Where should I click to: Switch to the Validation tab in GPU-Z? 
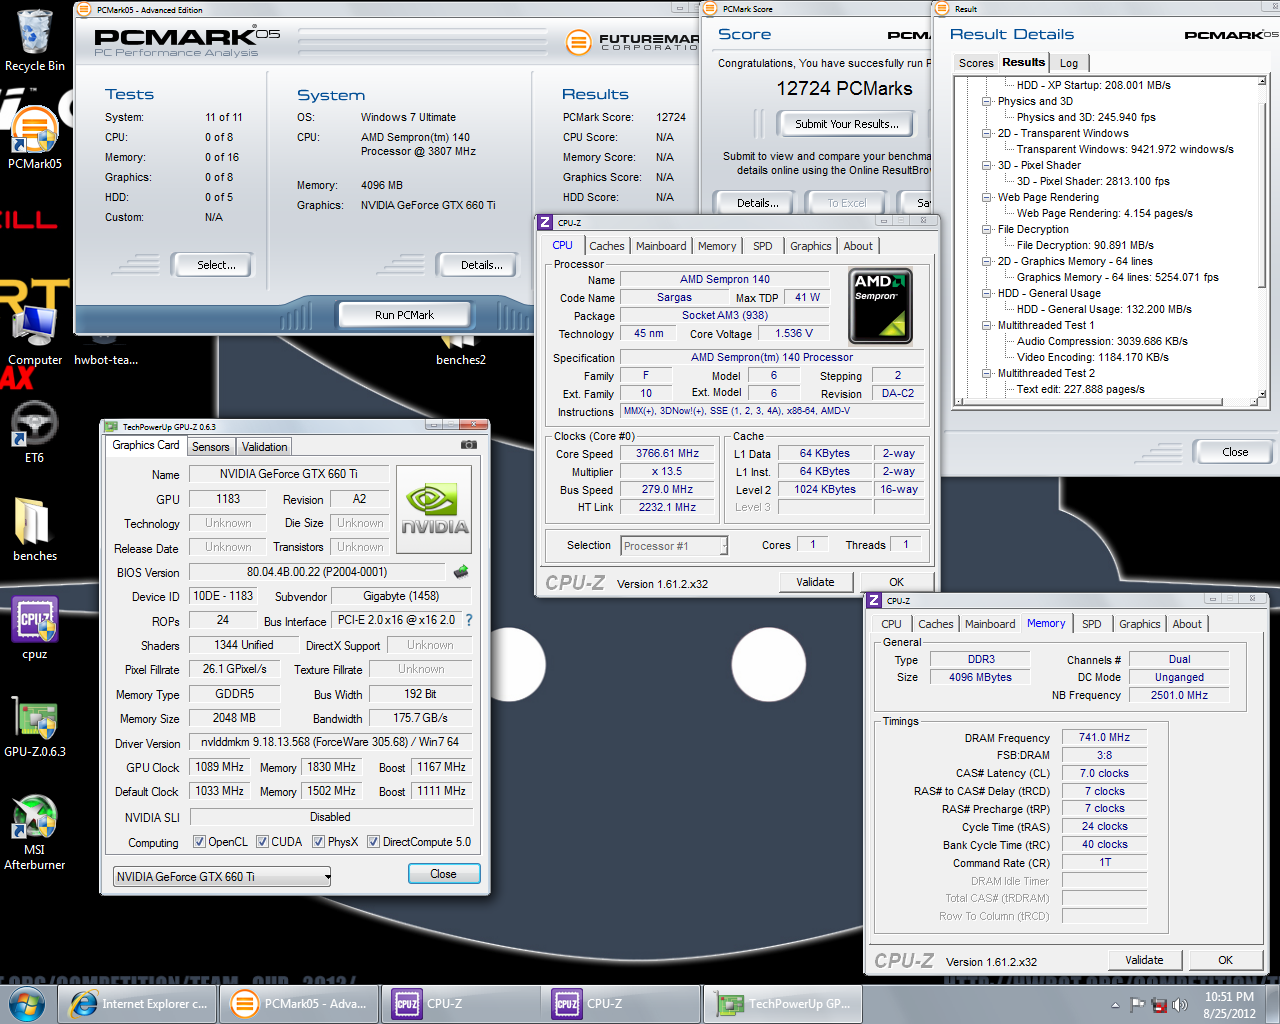264,447
